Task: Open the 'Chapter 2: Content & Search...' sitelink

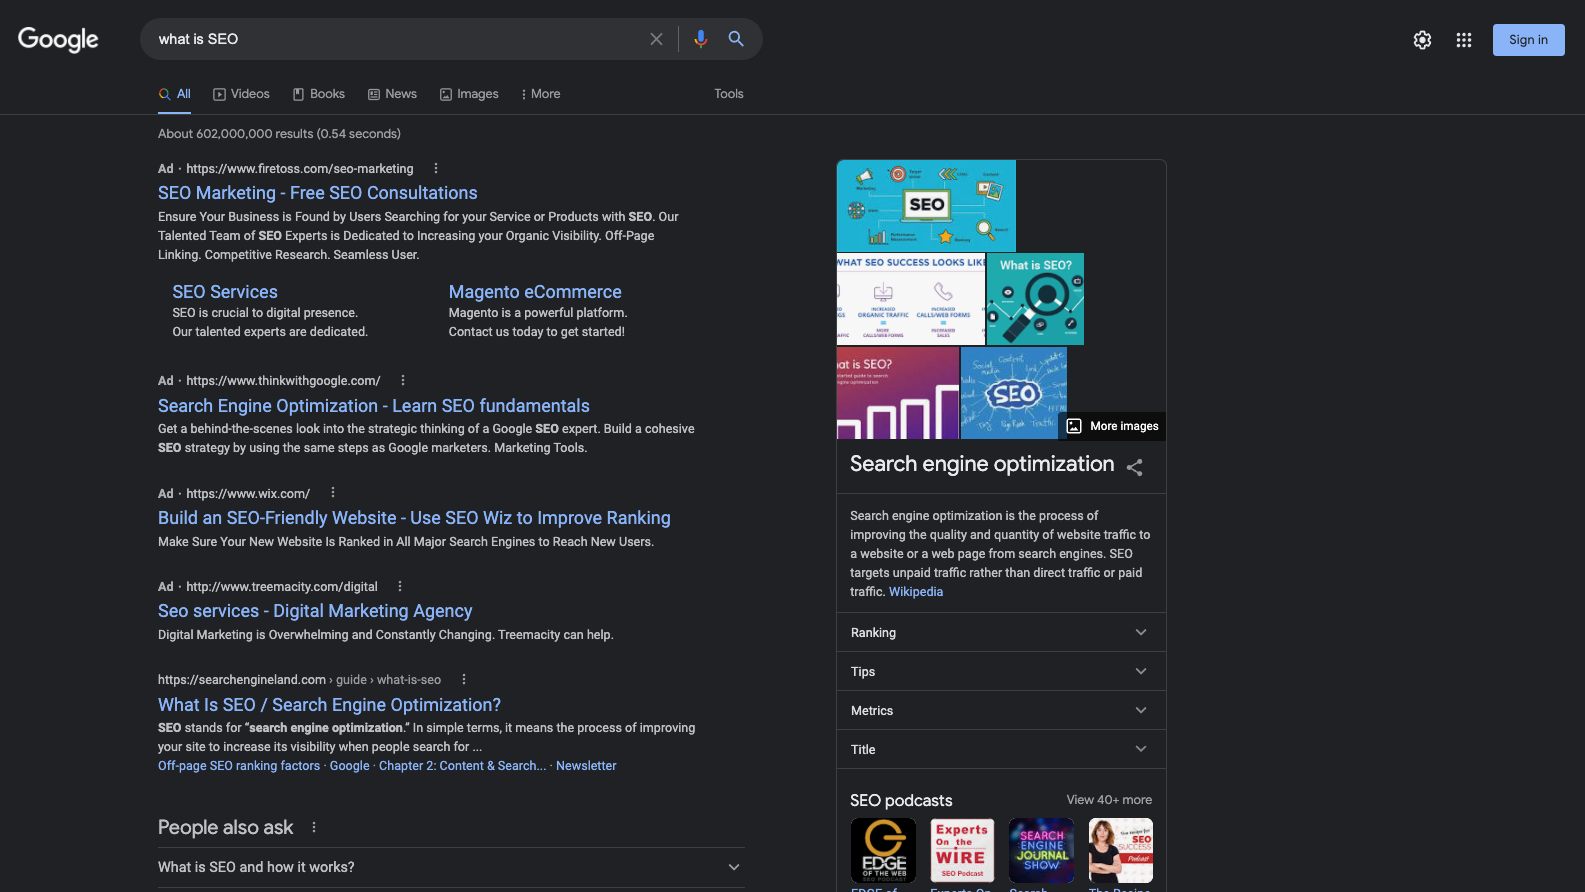Action: point(462,766)
